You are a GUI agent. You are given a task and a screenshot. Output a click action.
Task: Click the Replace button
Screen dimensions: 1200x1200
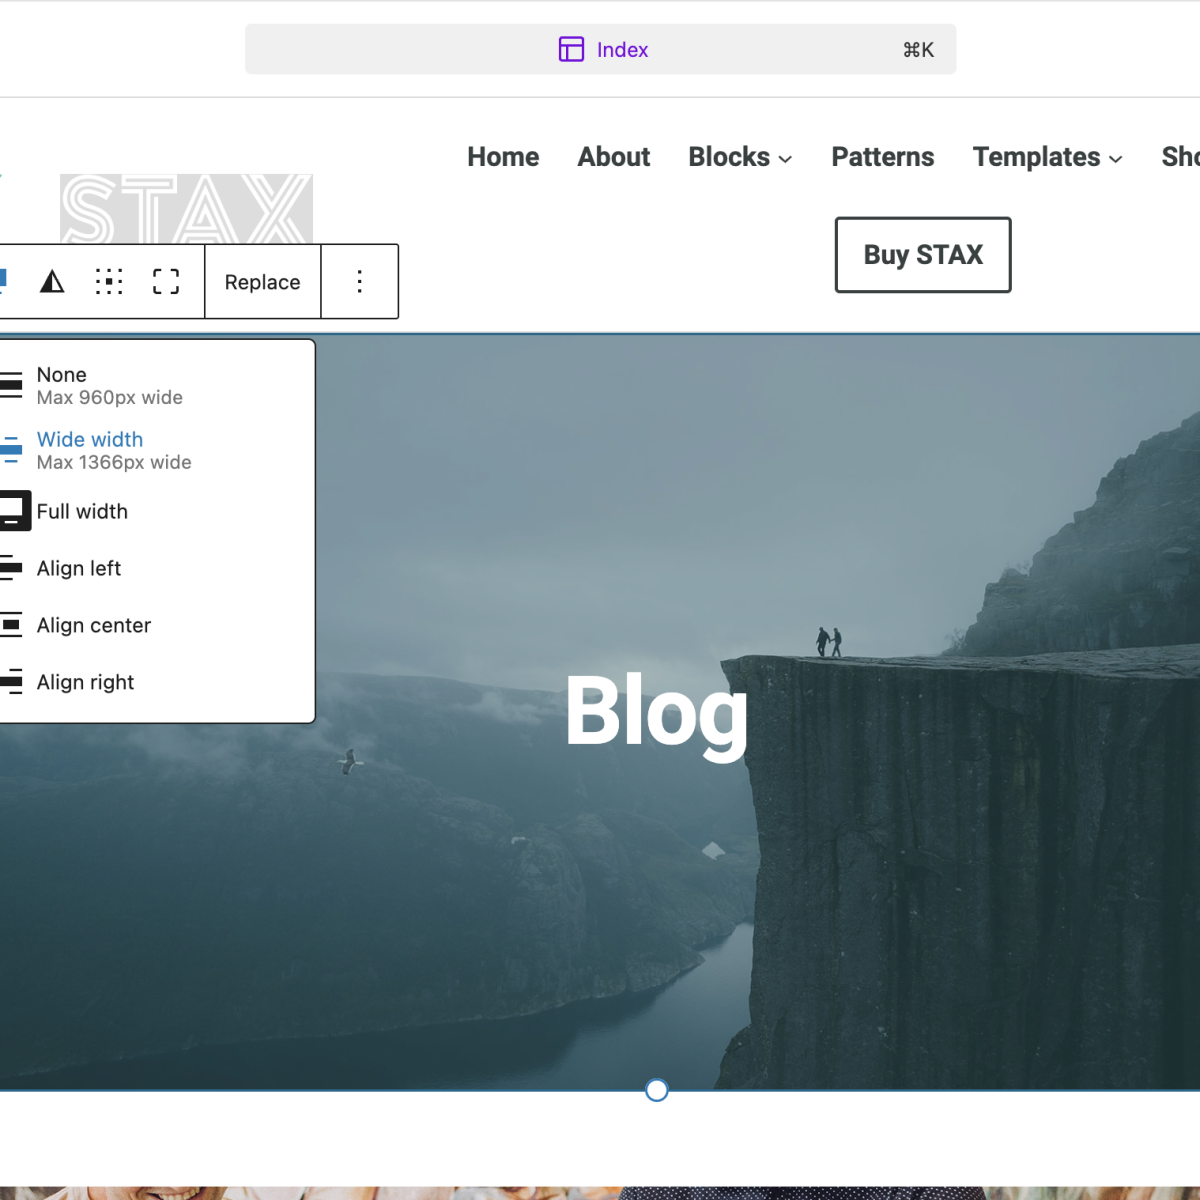point(262,282)
